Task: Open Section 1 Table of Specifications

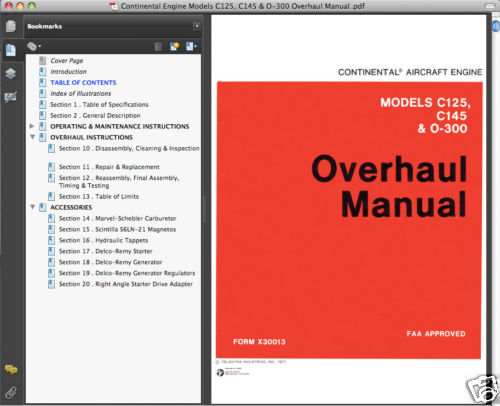Action: (99, 105)
